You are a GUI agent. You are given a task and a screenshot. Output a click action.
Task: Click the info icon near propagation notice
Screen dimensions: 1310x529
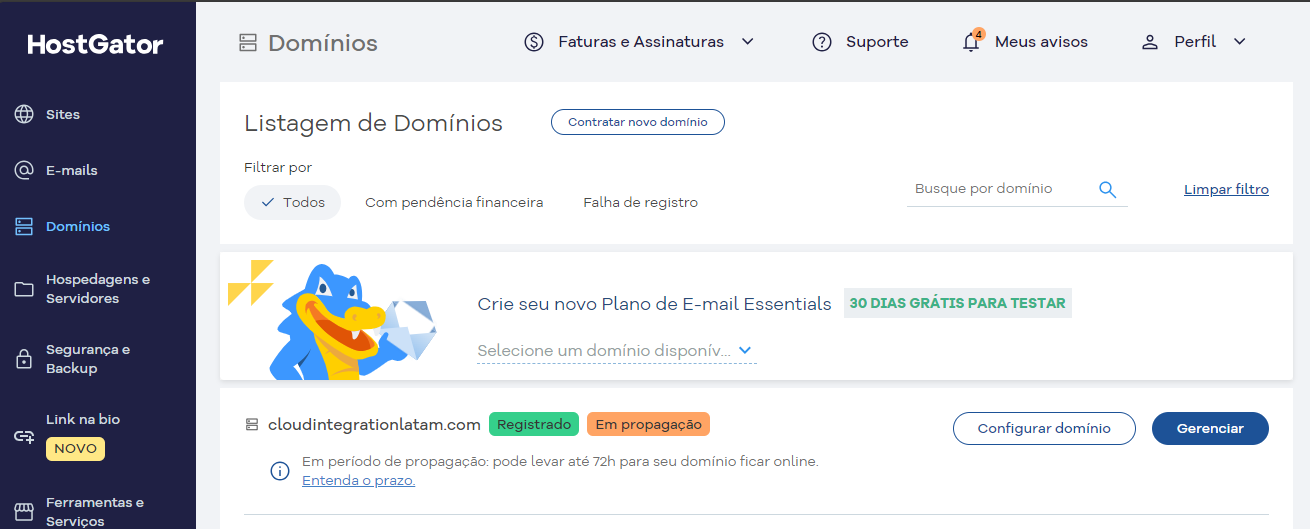click(x=281, y=471)
